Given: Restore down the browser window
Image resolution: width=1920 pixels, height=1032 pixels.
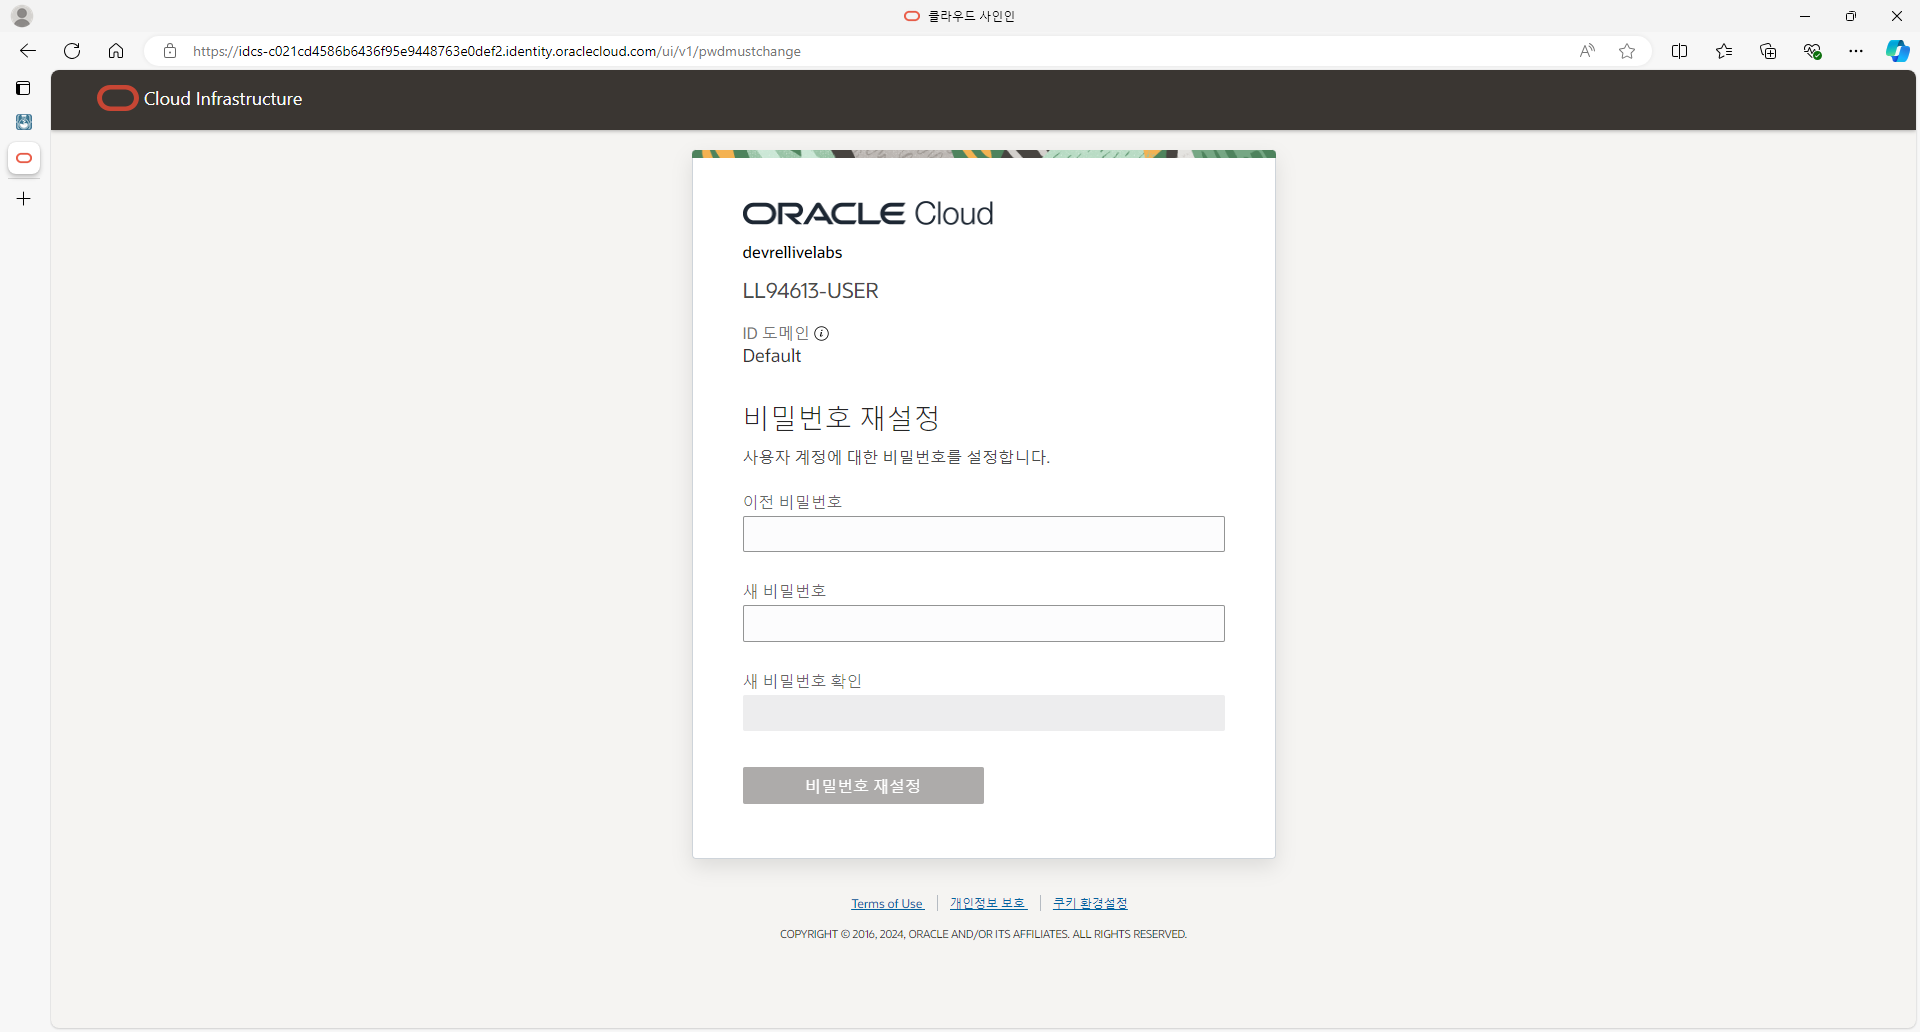Looking at the screenshot, I should 1851,16.
